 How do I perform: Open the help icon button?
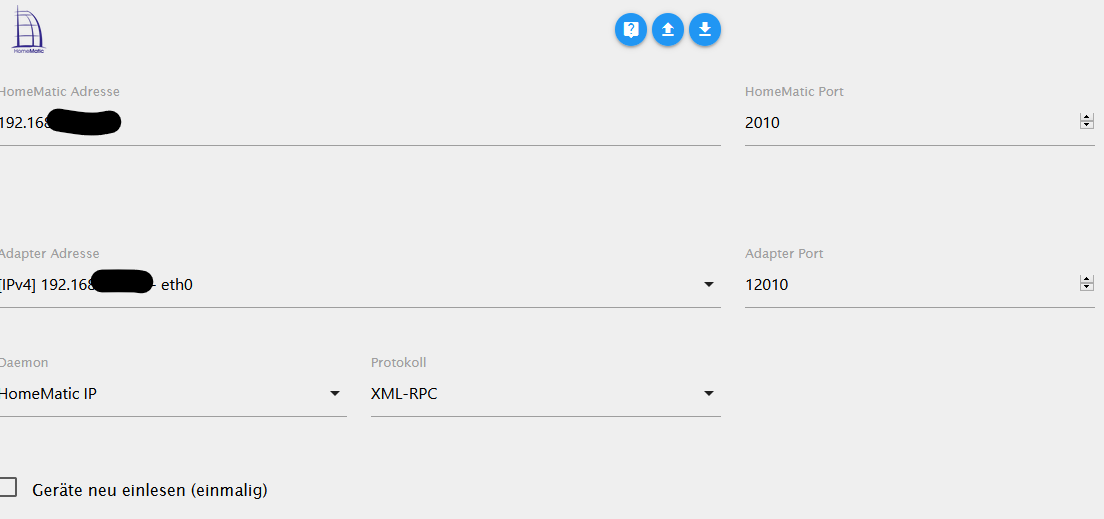point(631,30)
